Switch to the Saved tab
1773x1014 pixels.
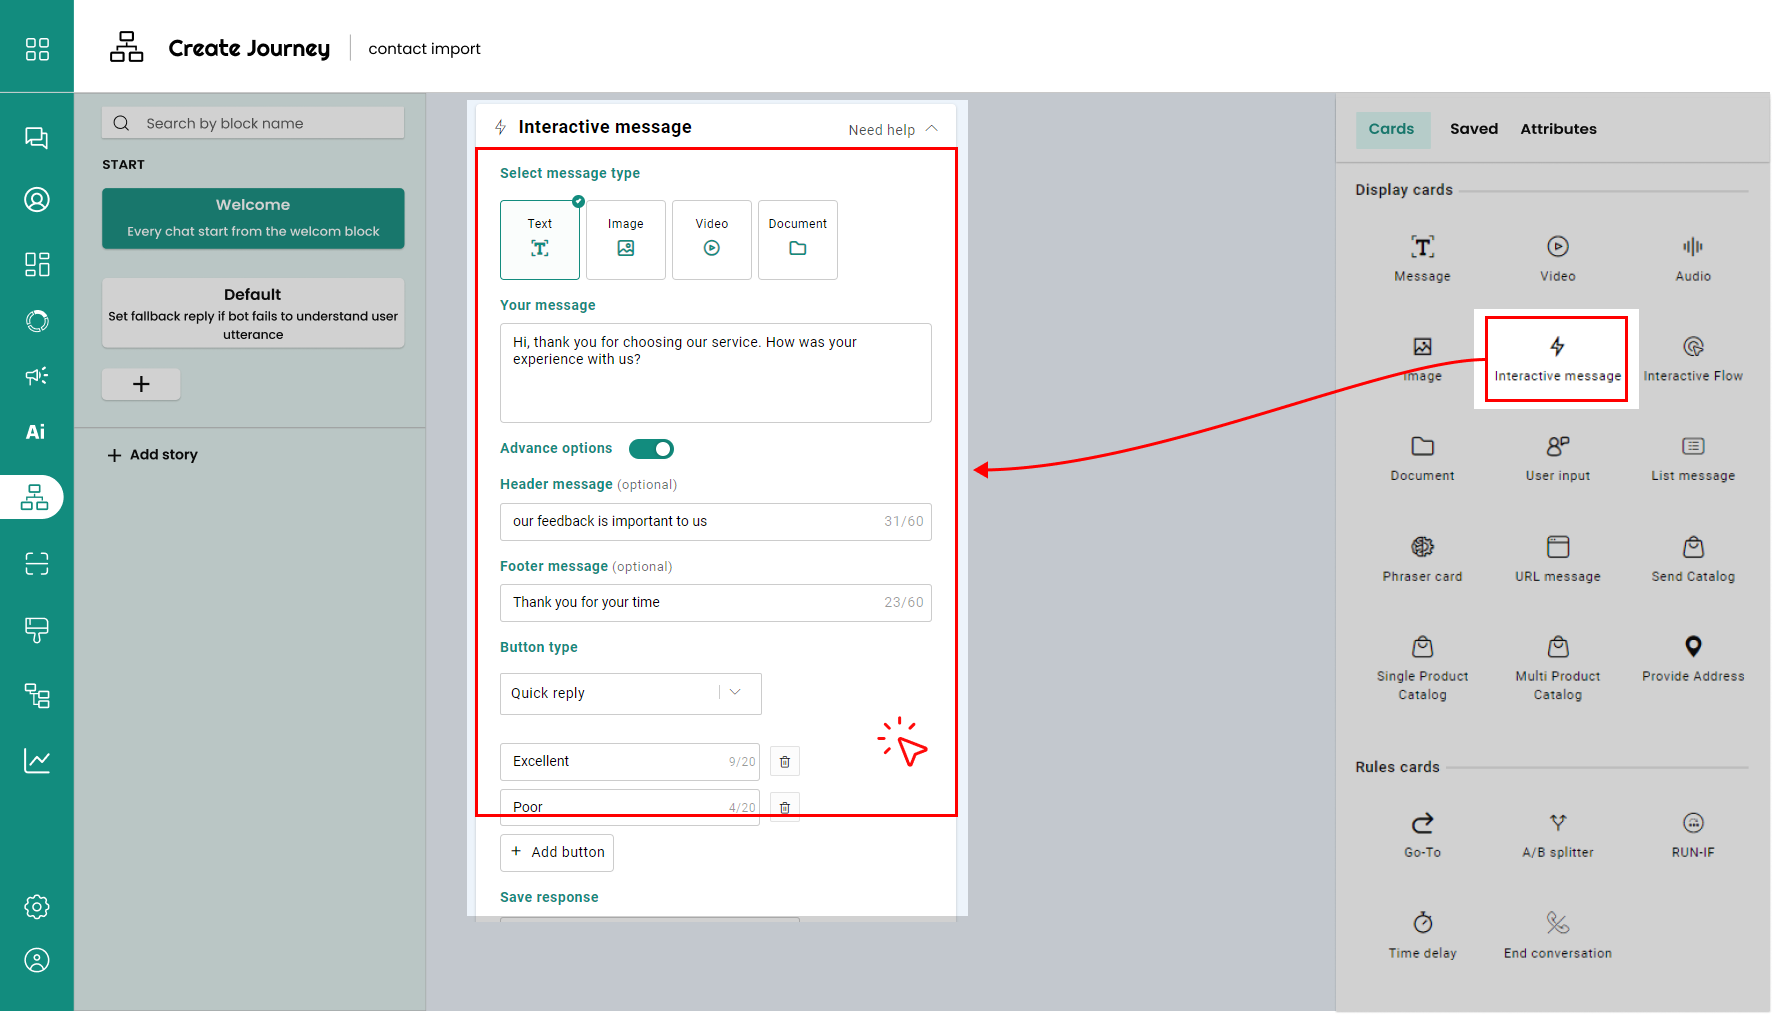click(1473, 129)
